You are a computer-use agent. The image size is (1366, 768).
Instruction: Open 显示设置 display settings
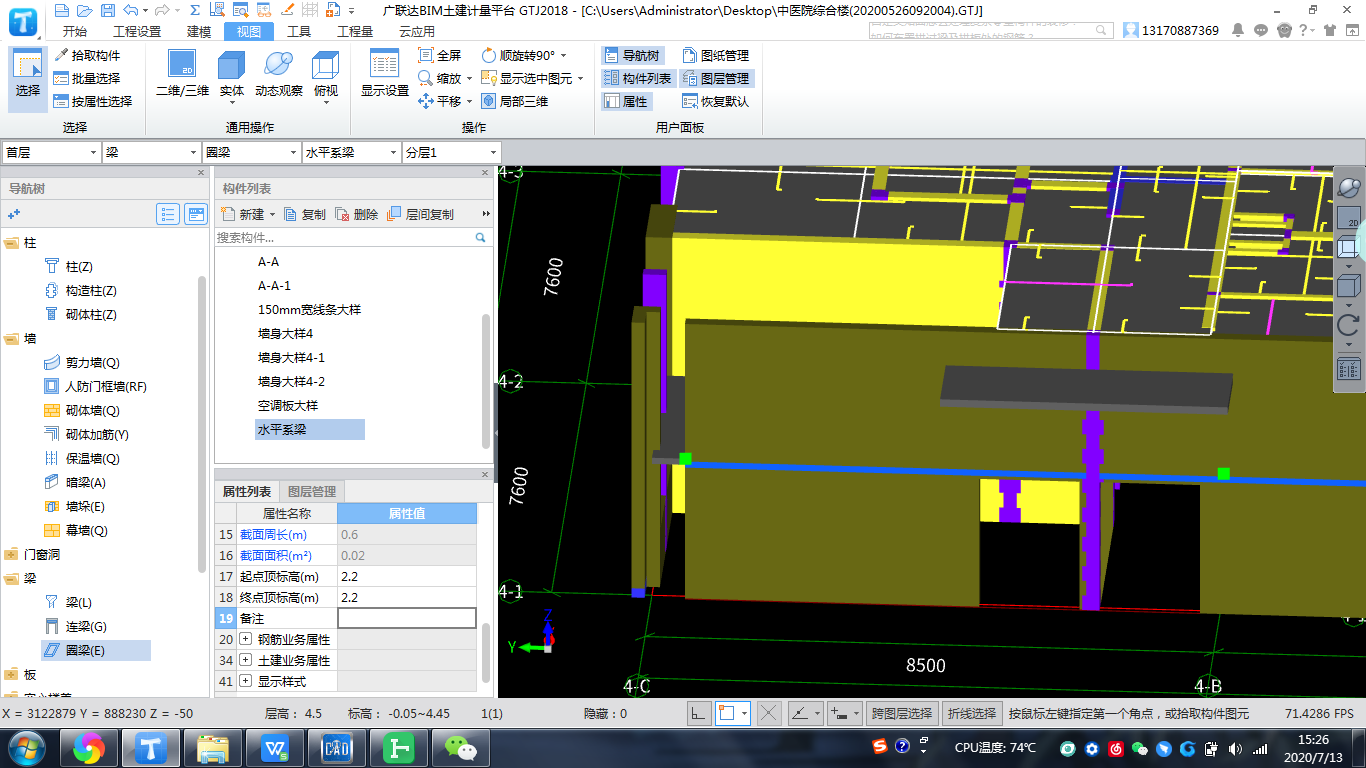pos(385,76)
